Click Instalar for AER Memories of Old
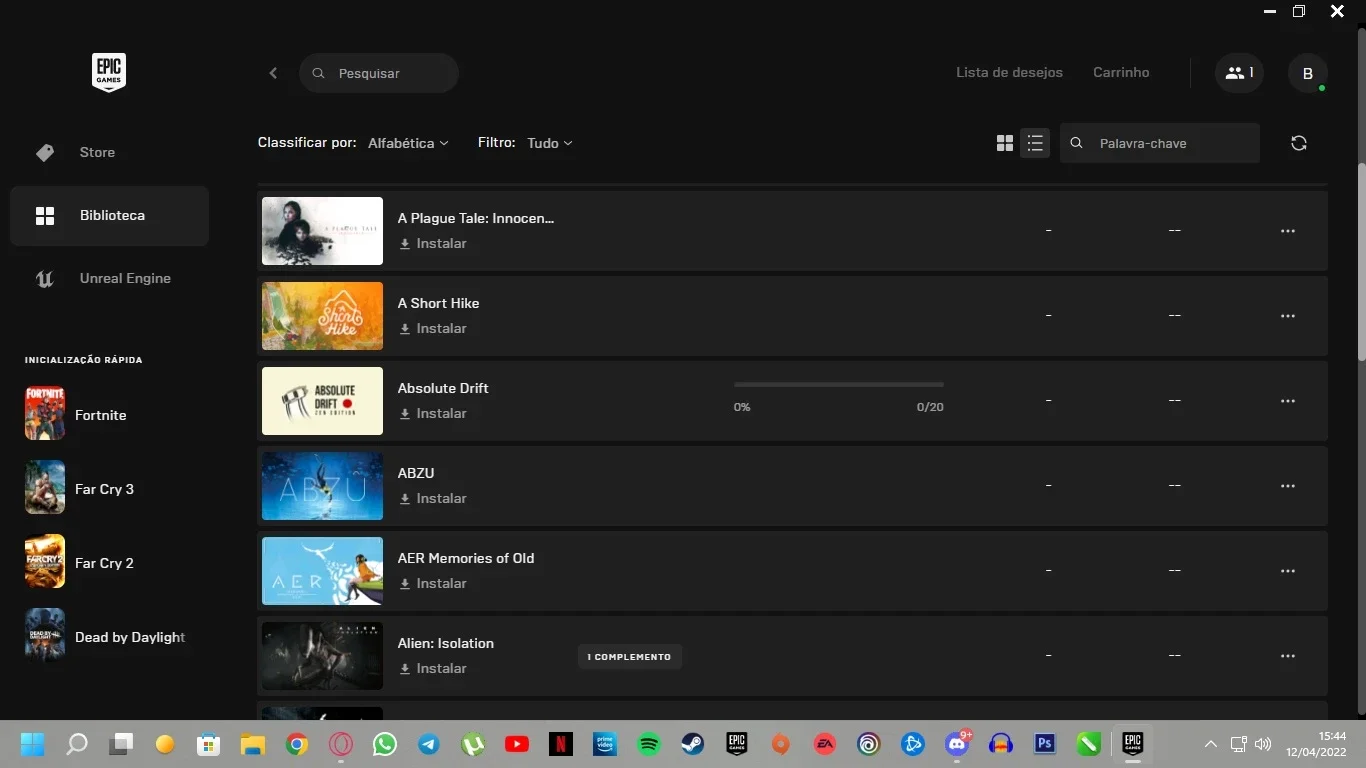The width and height of the screenshot is (1366, 768). [x=433, y=583]
